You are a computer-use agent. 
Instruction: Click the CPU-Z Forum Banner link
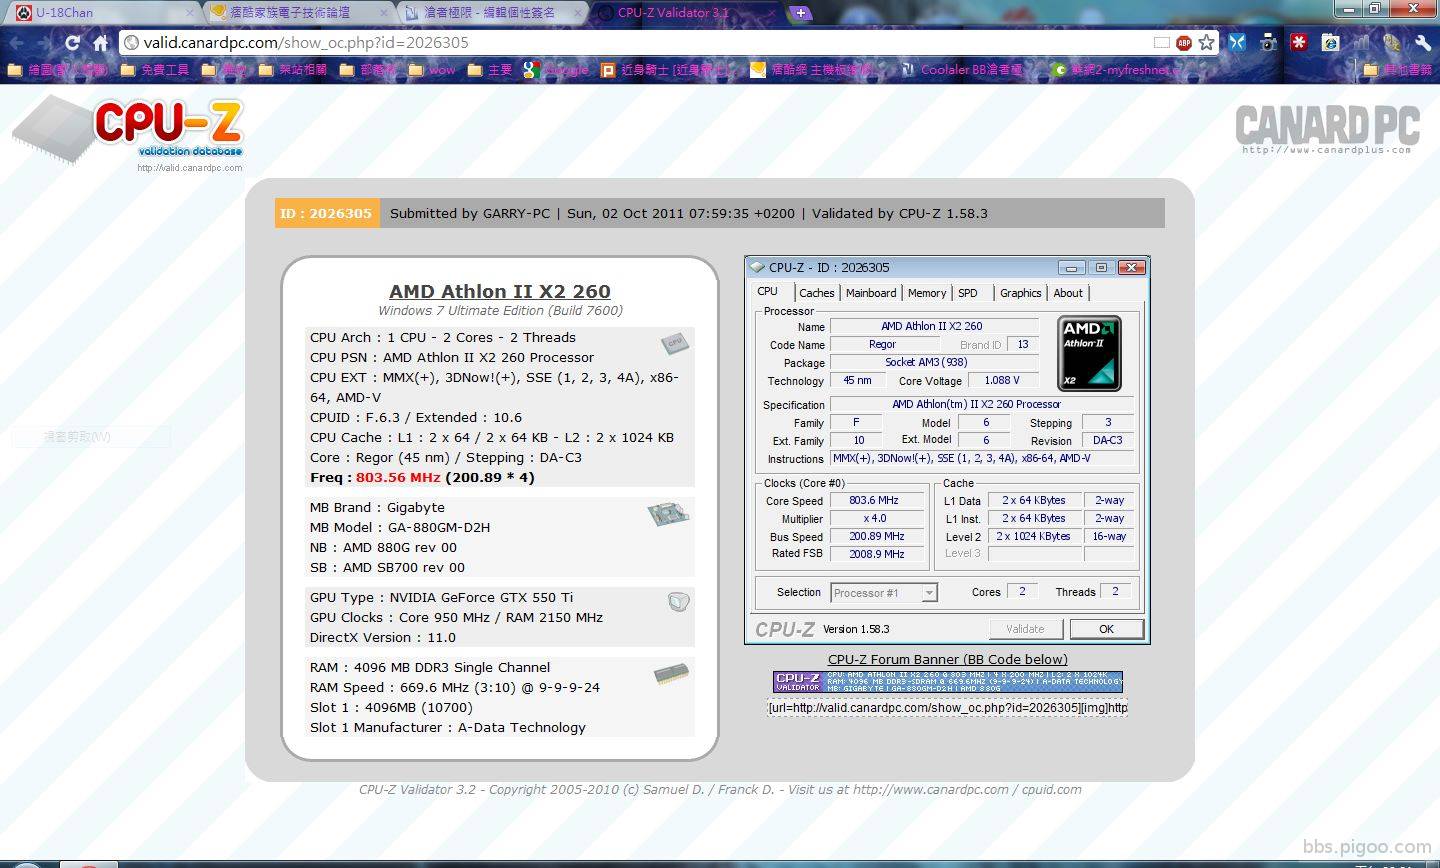tap(947, 659)
